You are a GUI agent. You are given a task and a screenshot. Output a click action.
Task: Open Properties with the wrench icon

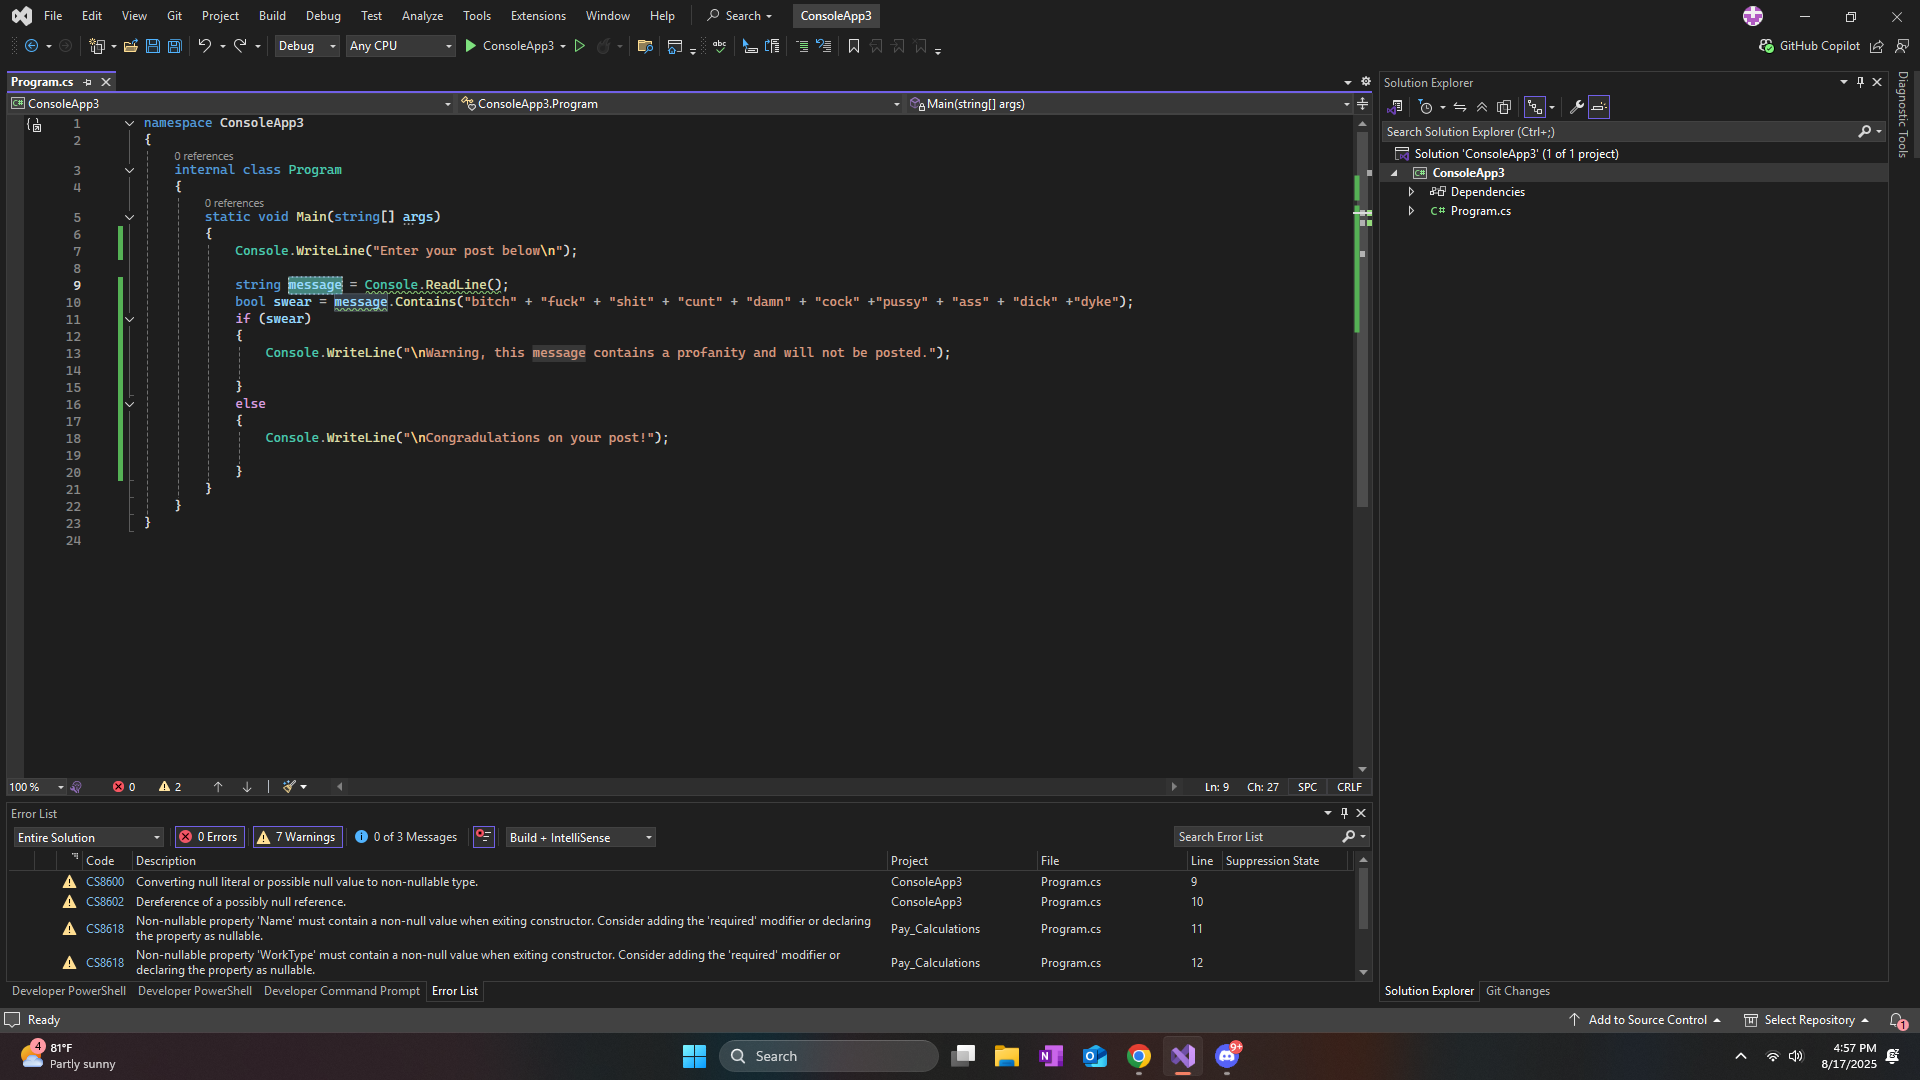coord(1577,107)
